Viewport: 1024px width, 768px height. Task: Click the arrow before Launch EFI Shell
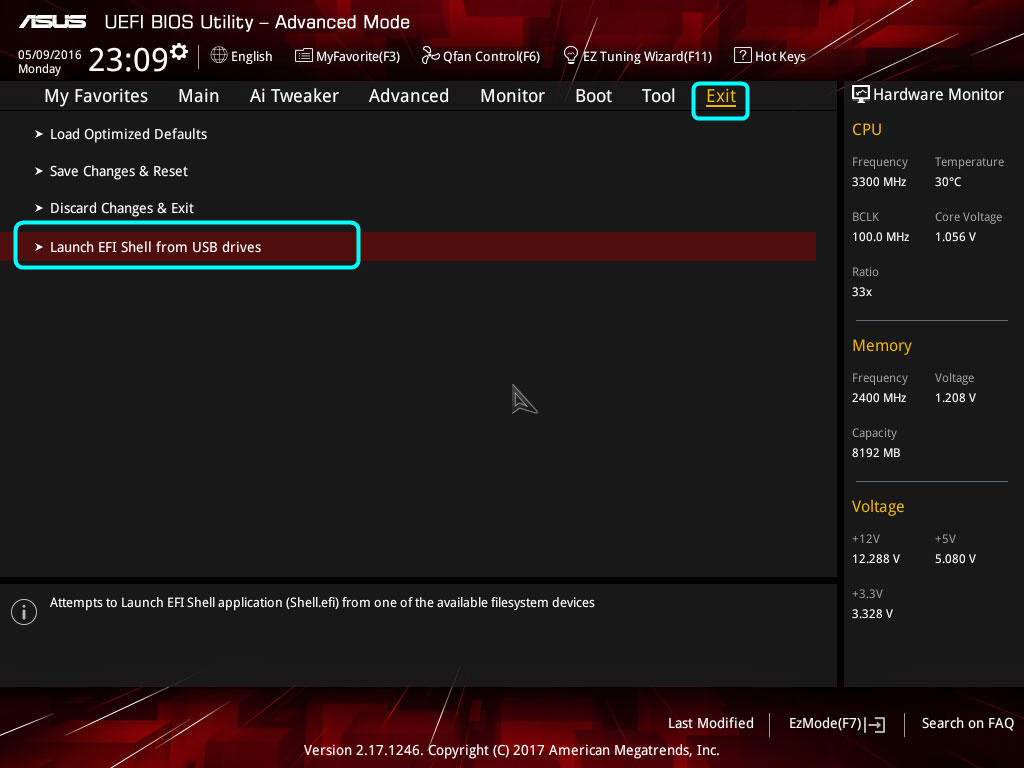(39, 247)
